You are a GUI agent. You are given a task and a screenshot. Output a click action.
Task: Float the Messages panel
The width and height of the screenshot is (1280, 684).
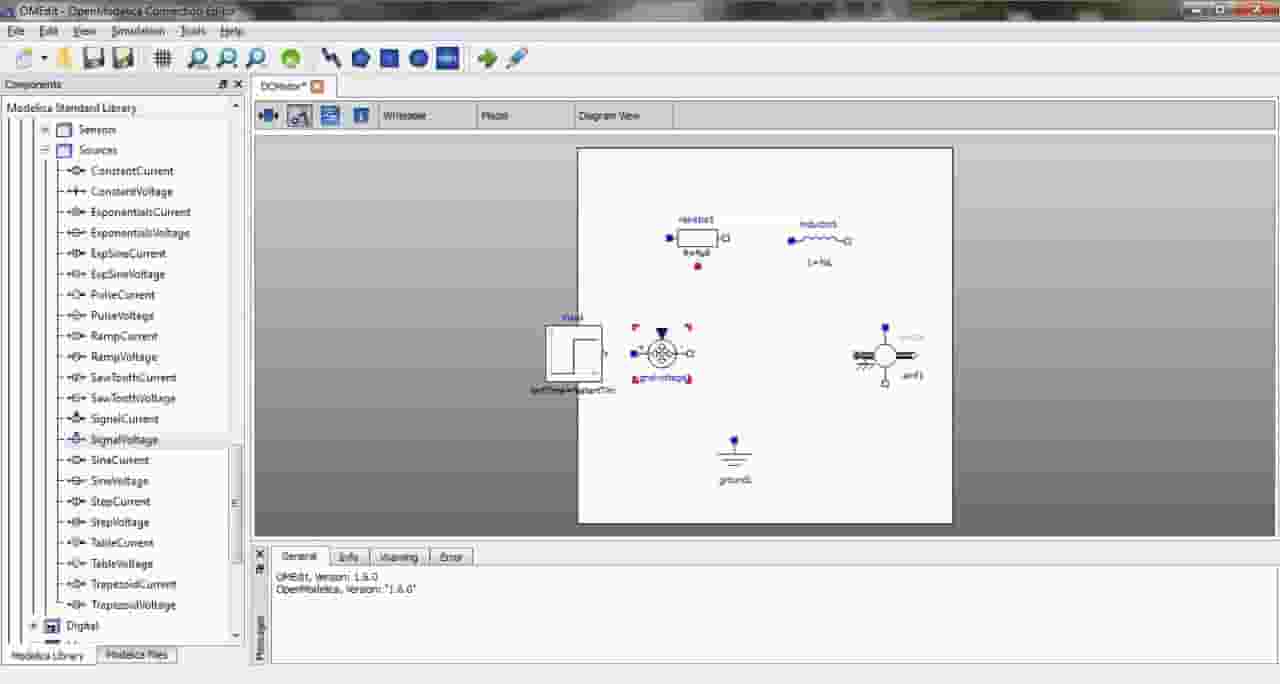(260, 569)
